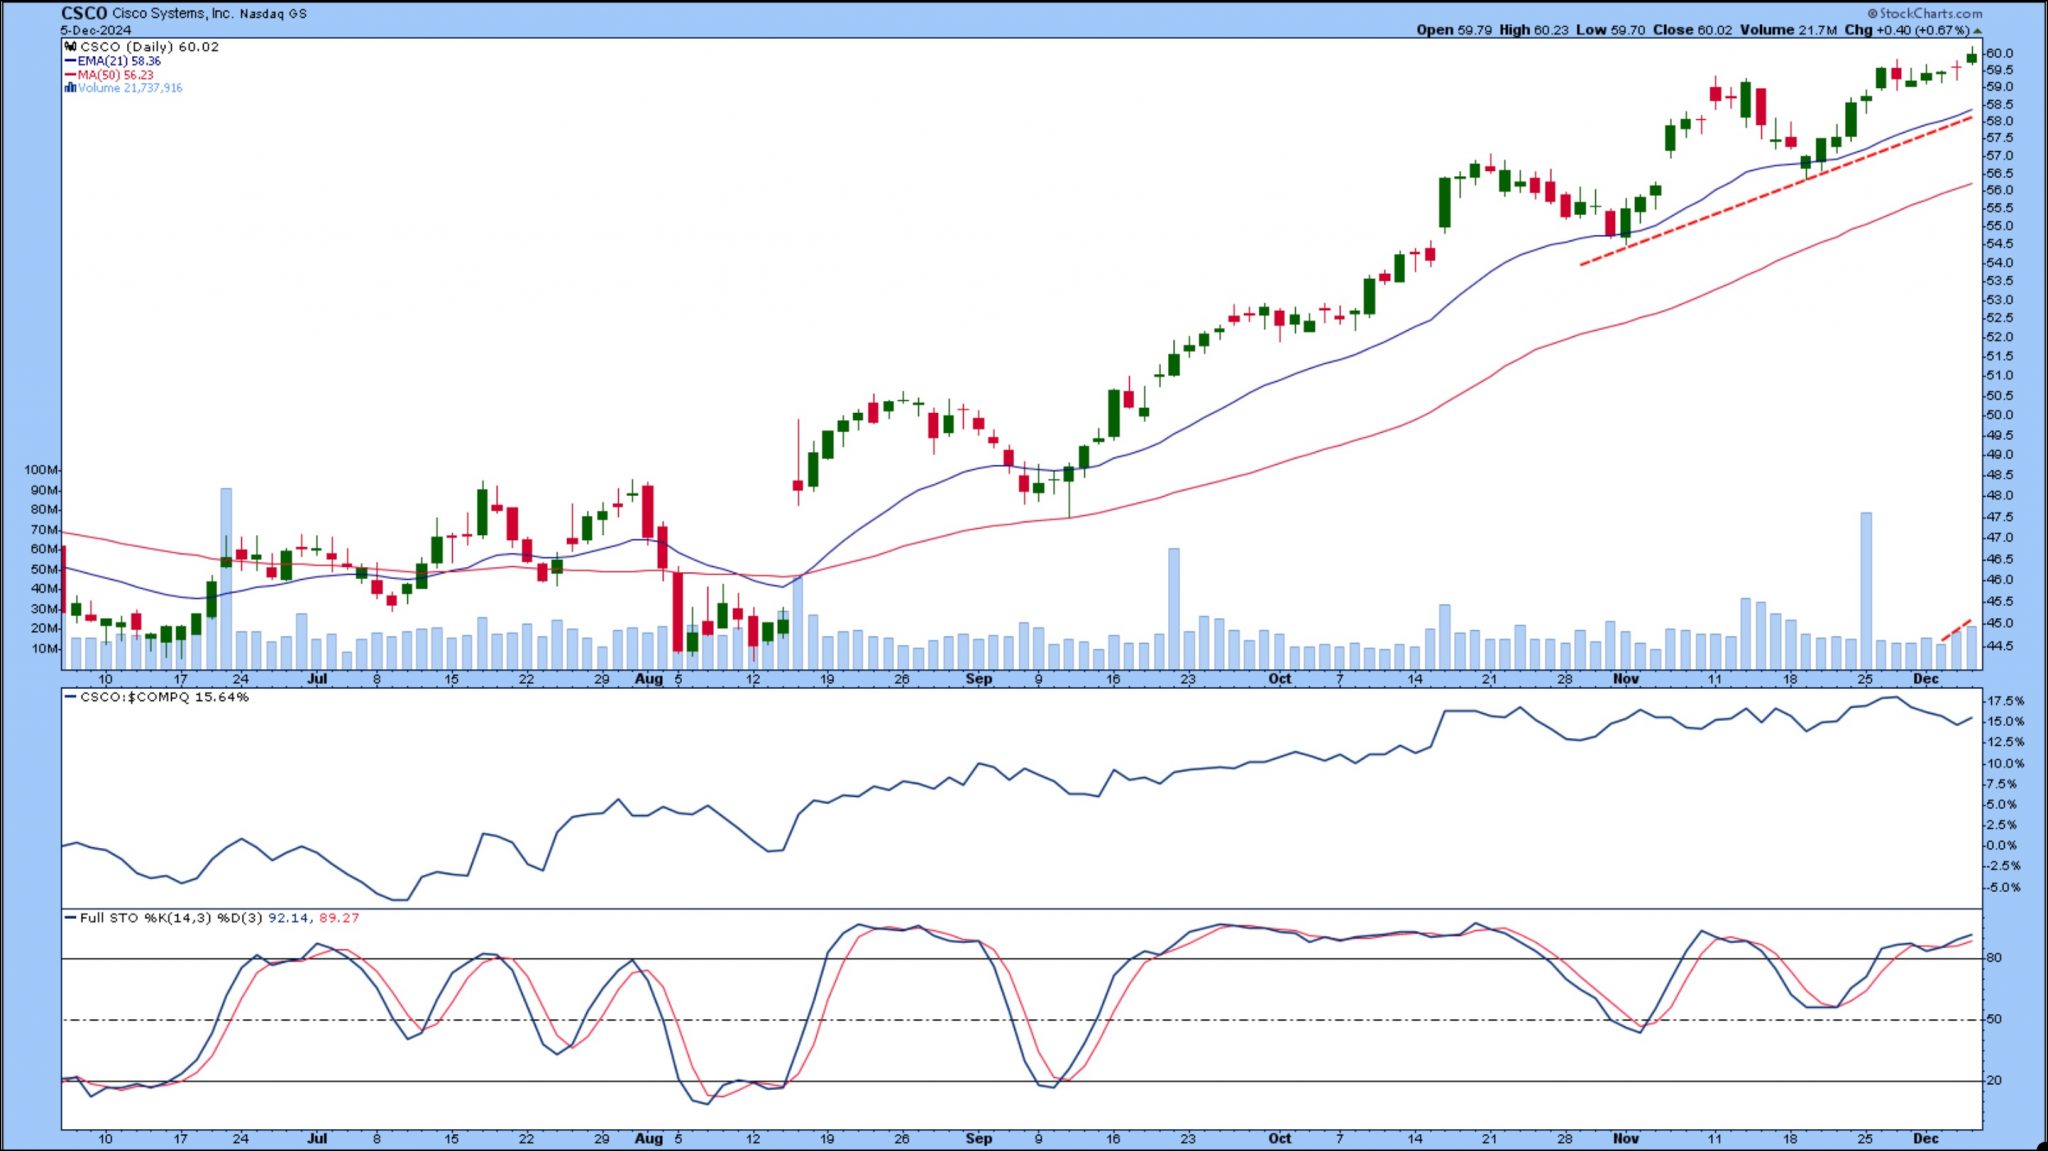Click the 'Nasdaq GS' exchange label
The image size is (2048, 1151).
[273, 14]
